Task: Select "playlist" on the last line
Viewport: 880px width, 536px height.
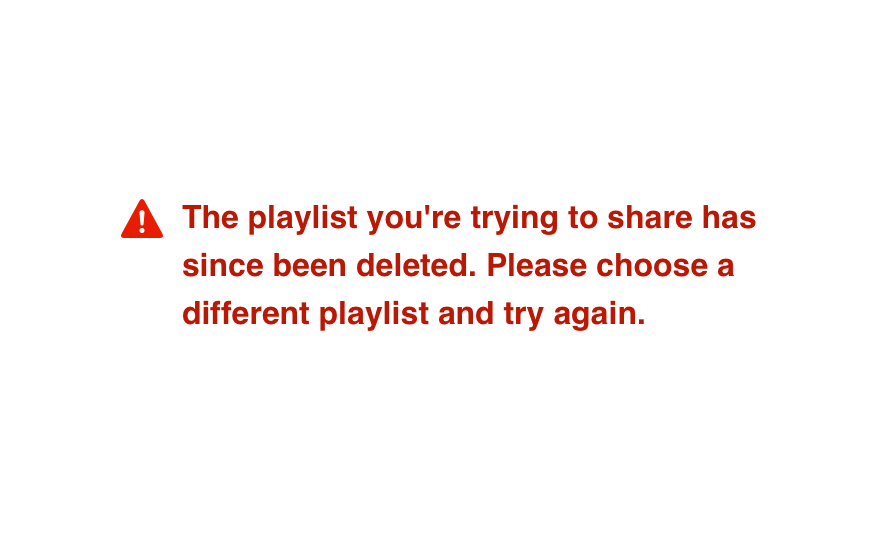Action: 374,316
